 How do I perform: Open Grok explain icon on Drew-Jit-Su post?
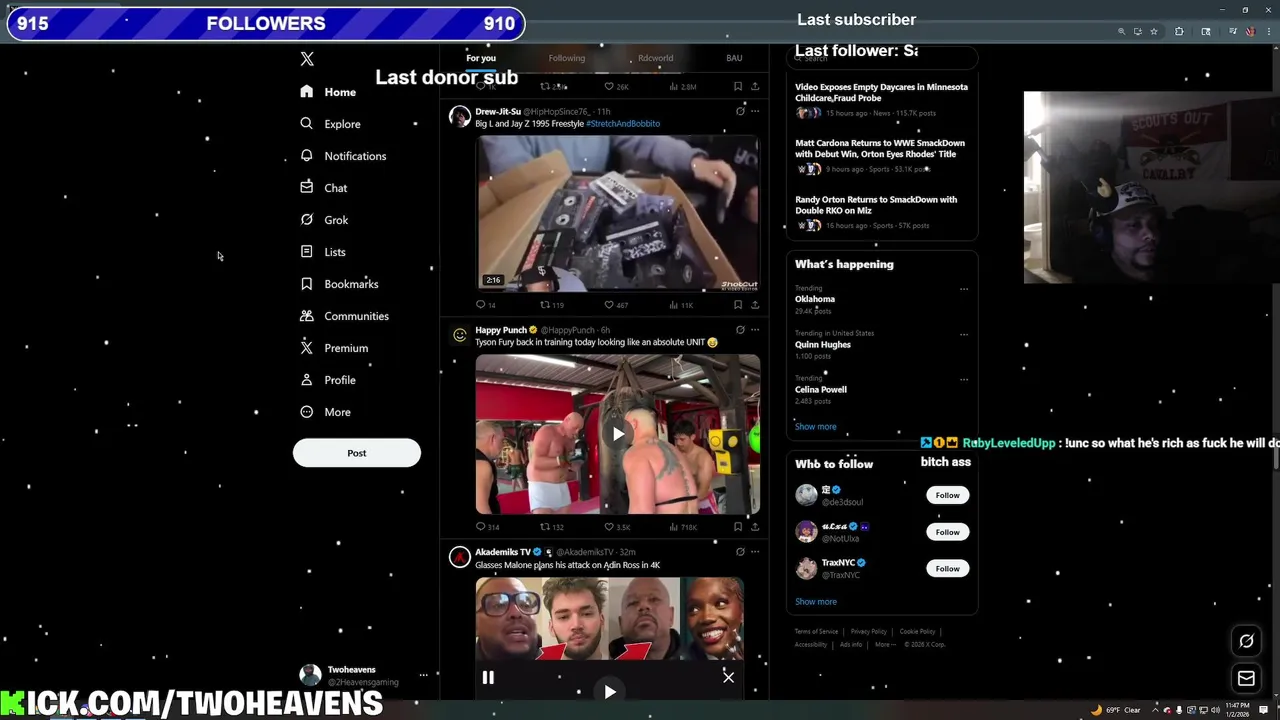point(740,111)
